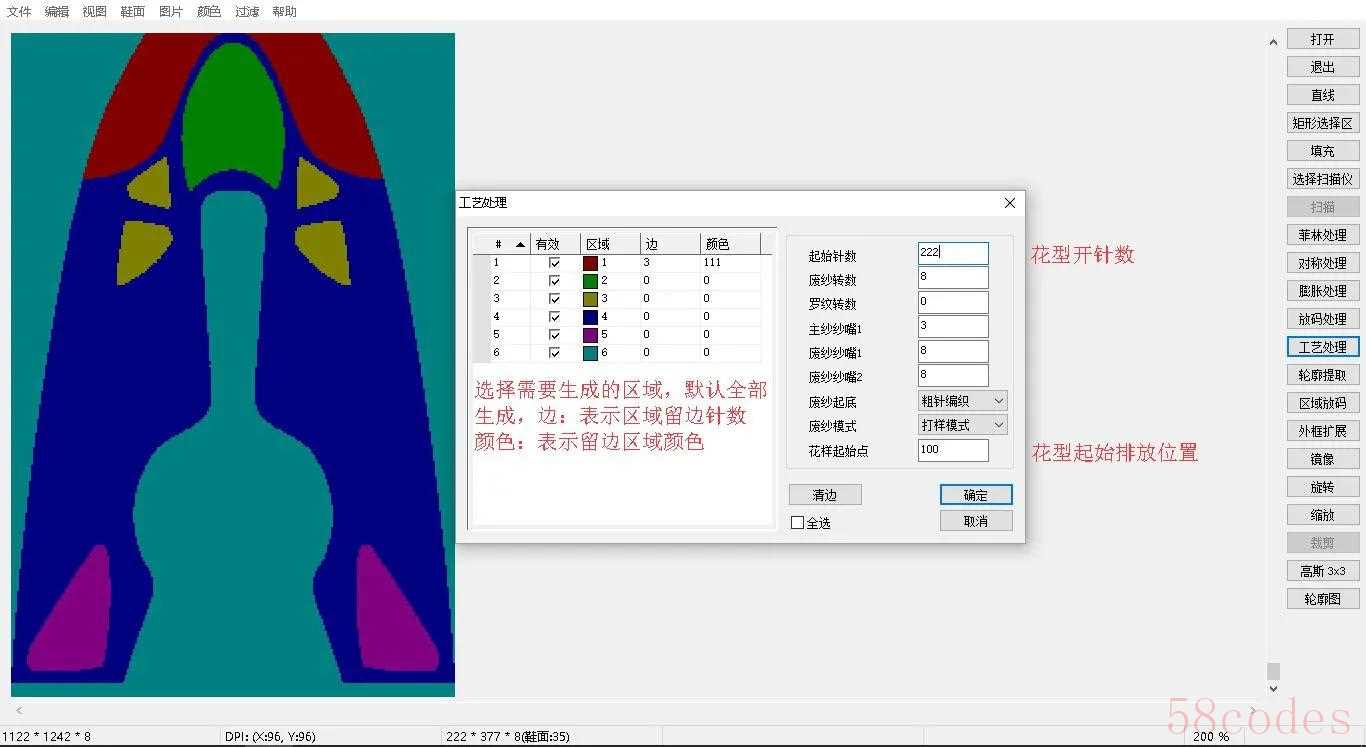Click the green swatch for region 2
The image size is (1366, 747).
point(590,281)
